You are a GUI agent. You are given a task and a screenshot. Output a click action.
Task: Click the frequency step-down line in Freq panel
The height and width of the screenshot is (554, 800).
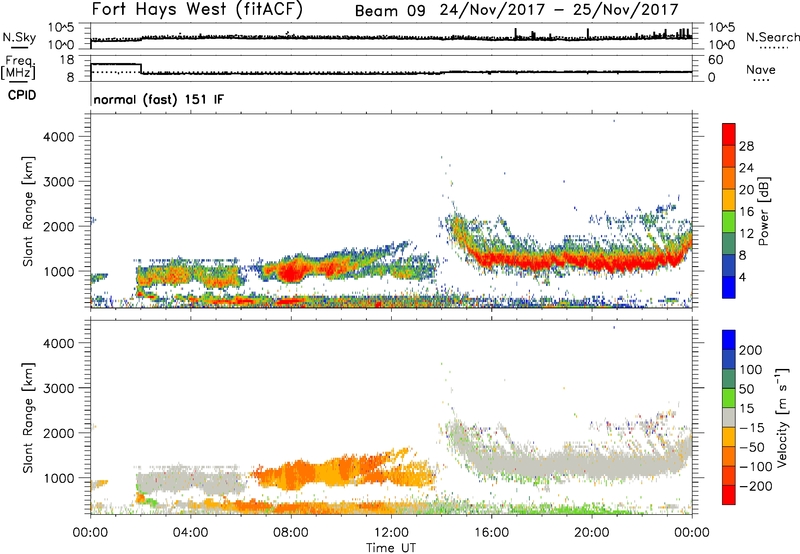pyautogui.click(x=141, y=68)
